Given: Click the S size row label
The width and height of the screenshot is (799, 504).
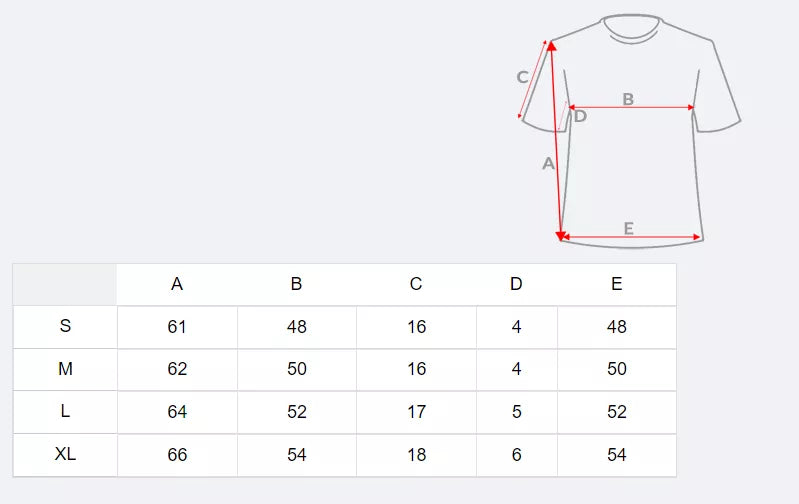Looking at the screenshot, I should click(x=65, y=326).
